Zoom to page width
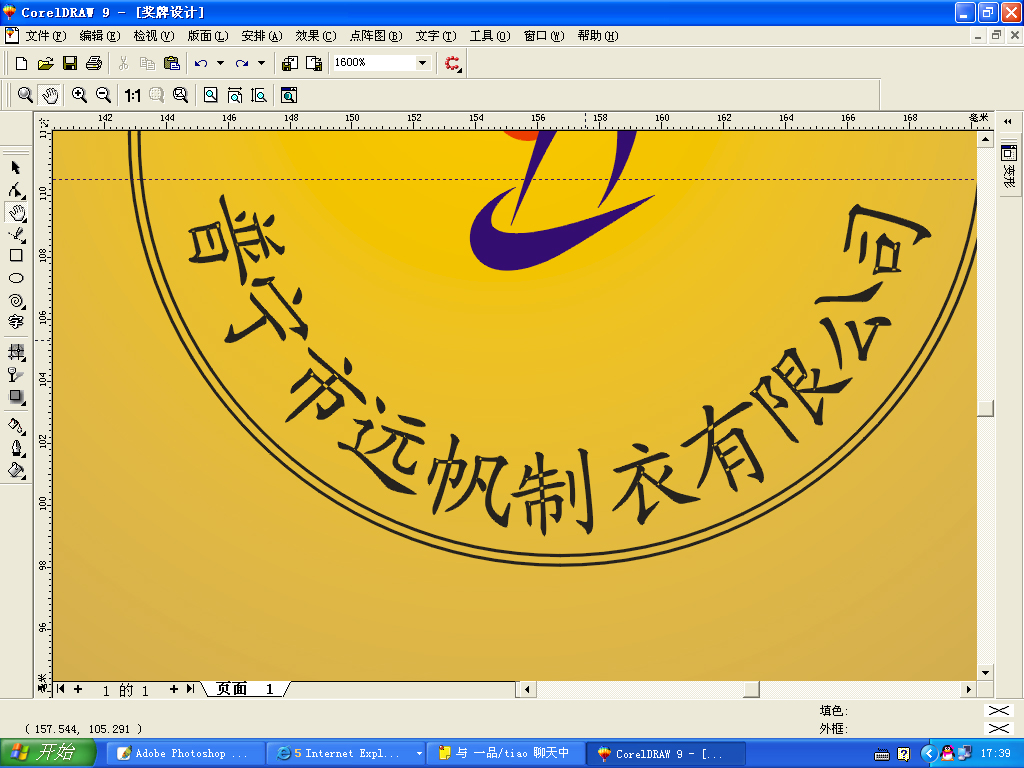Image resolution: width=1024 pixels, height=768 pixels. click(235, 95)
